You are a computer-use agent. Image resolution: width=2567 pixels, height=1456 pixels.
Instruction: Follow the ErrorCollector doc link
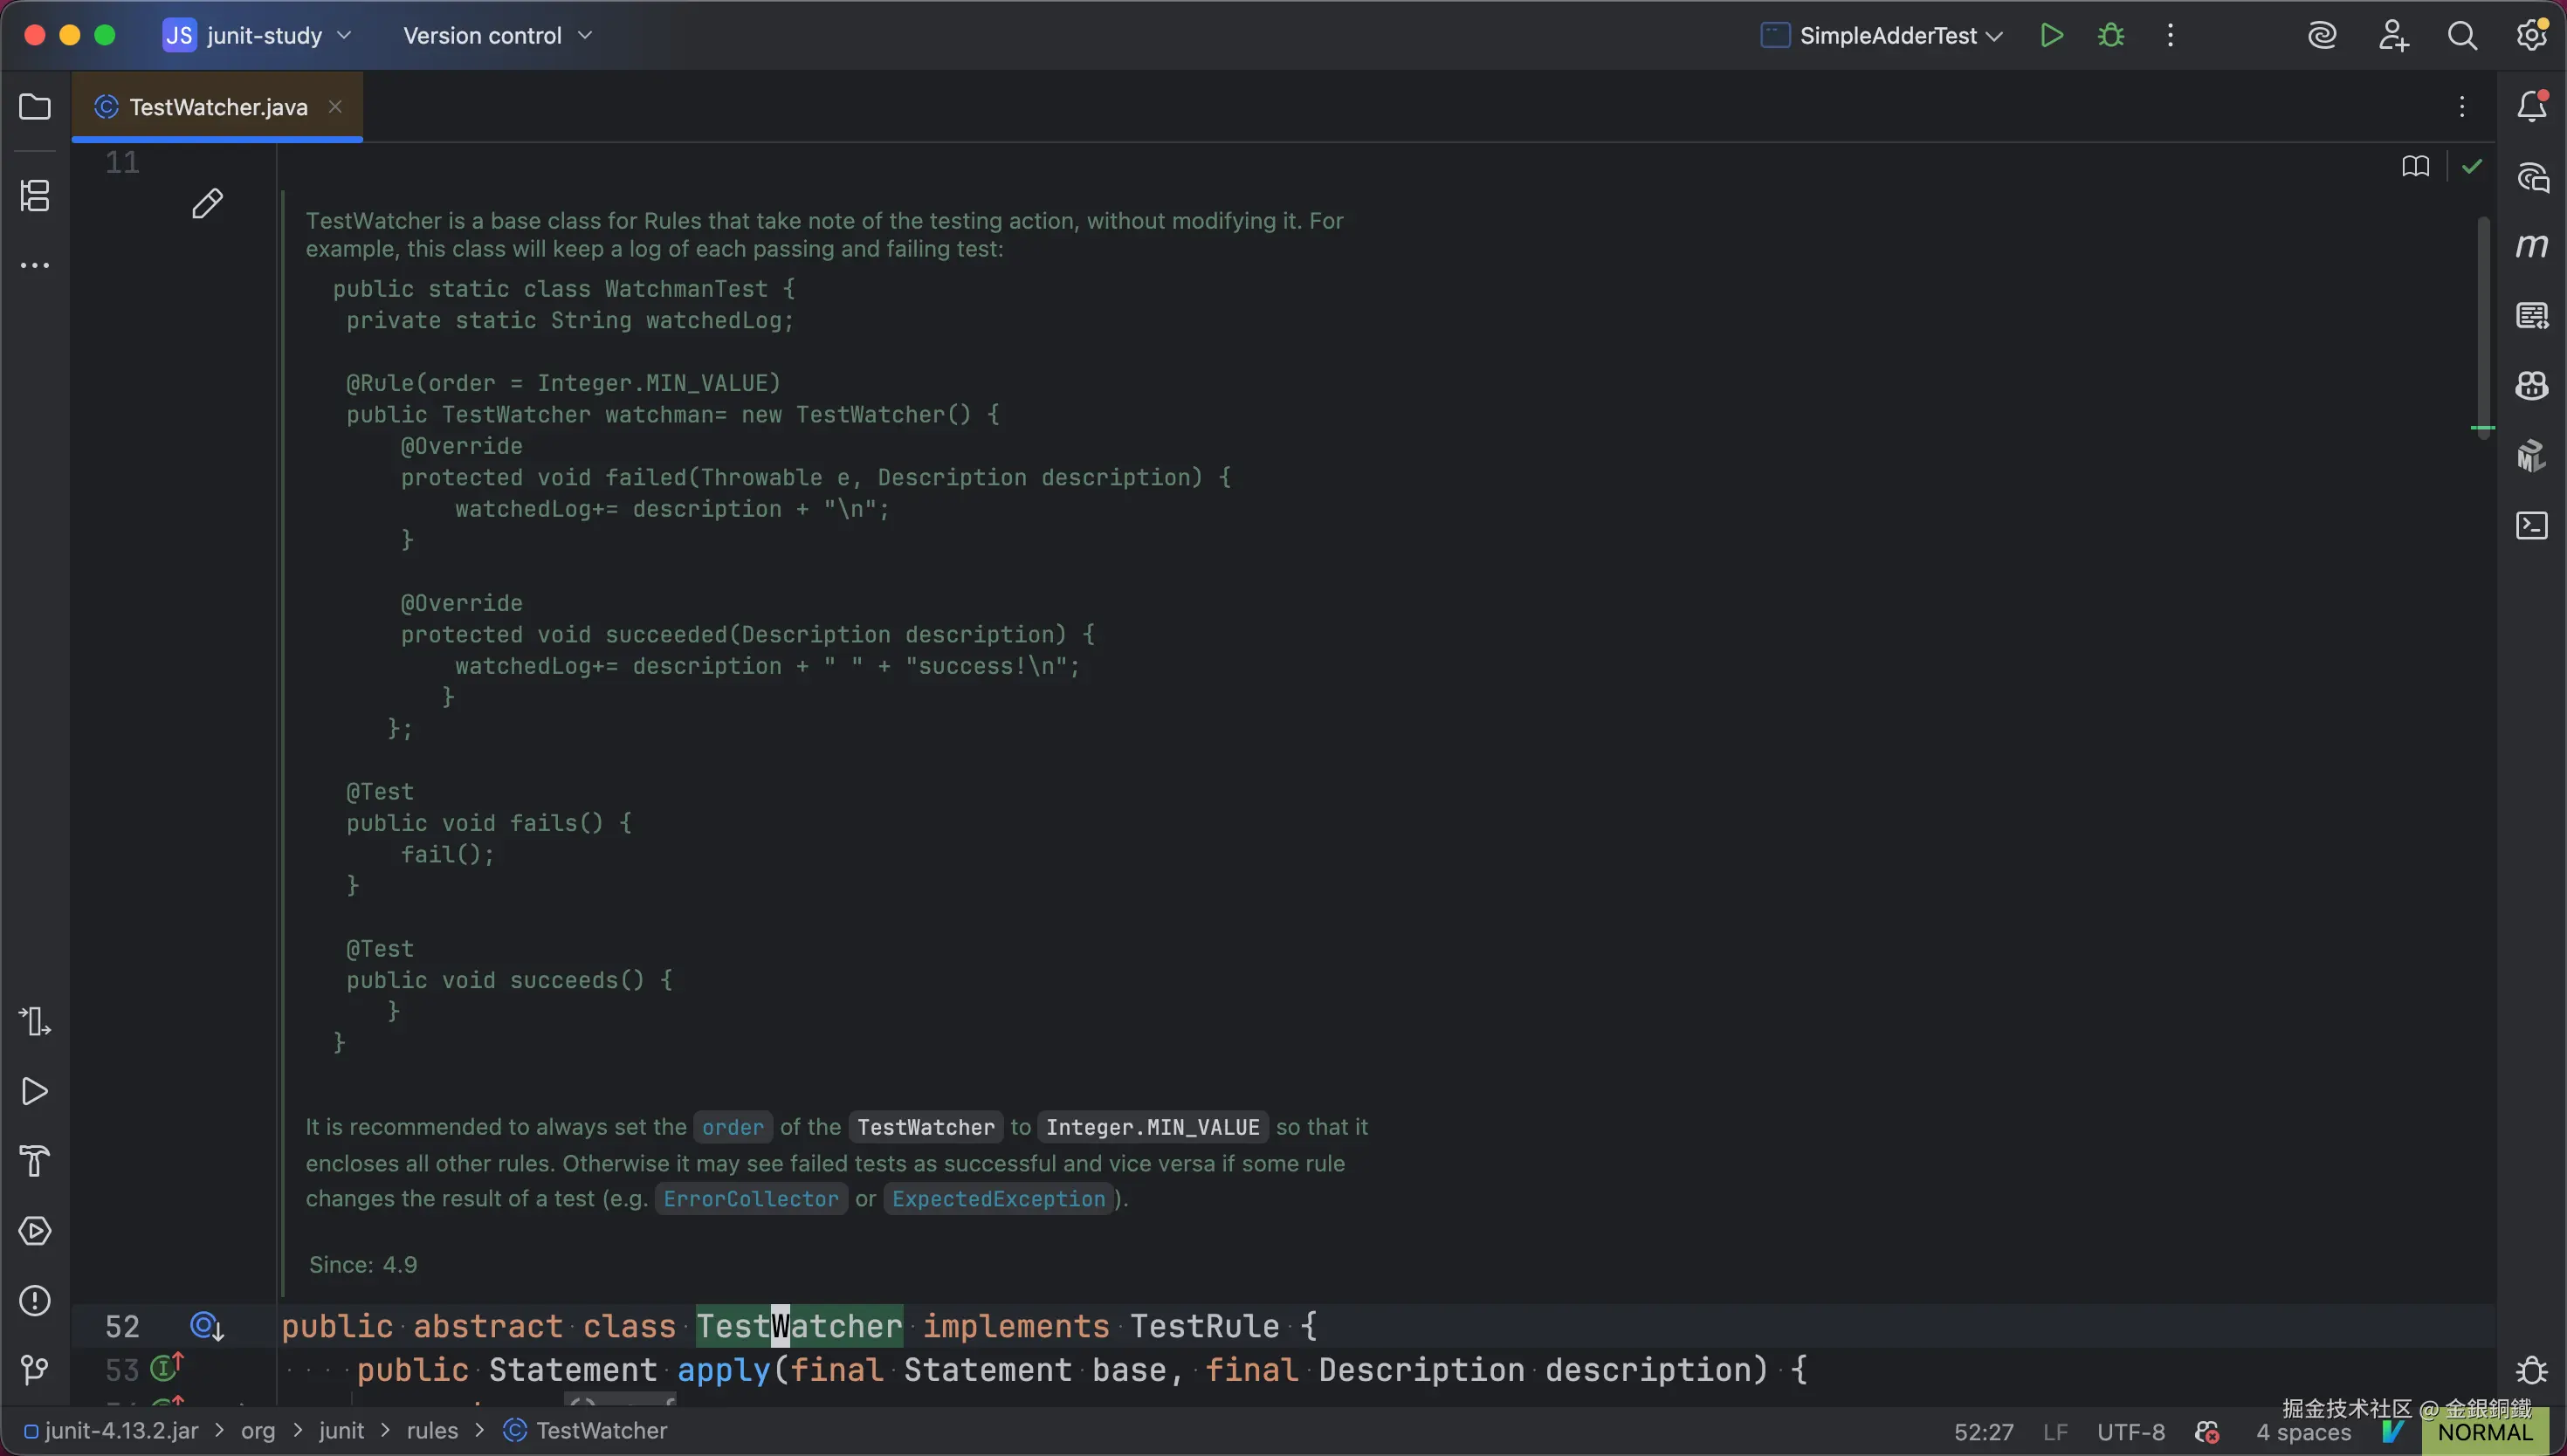(750, 1199)
